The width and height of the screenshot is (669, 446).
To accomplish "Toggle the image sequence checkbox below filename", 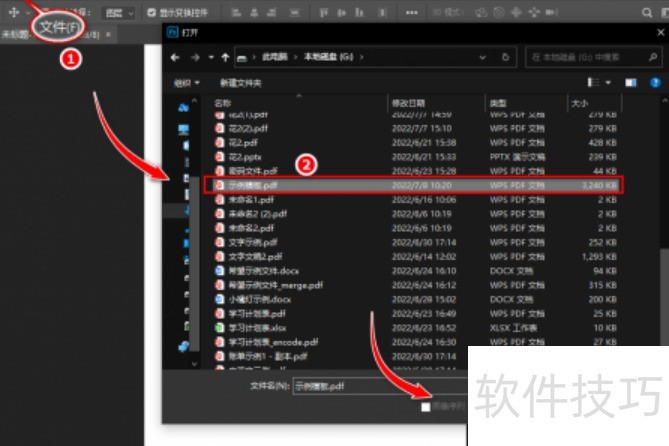I will coord(425,407).
